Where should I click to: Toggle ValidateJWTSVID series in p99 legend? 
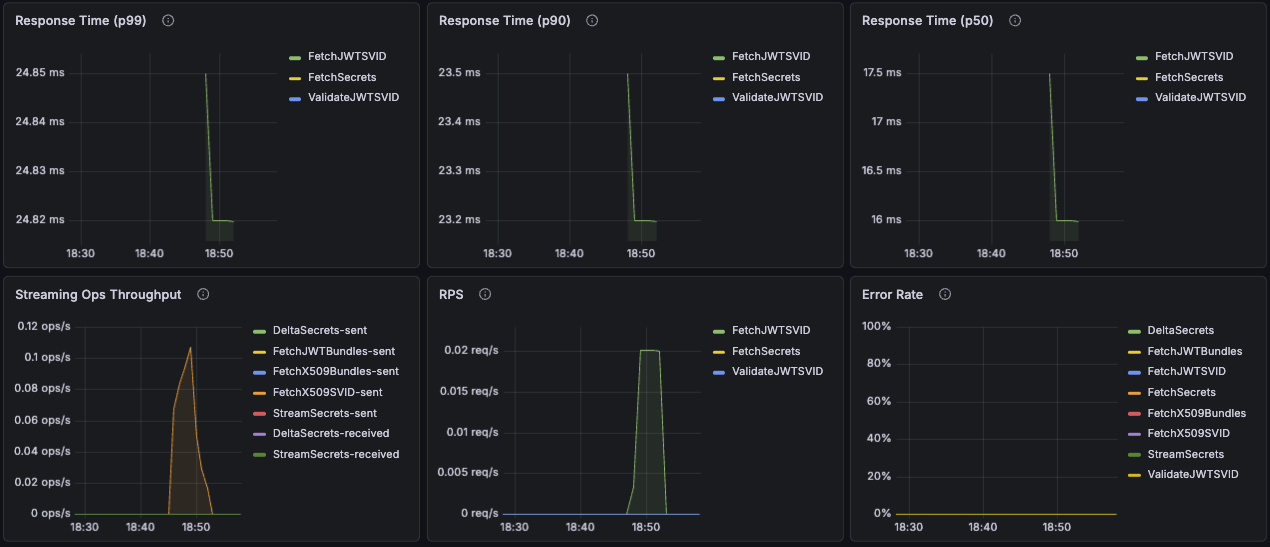pyautogui.click(x=354, y=97)
